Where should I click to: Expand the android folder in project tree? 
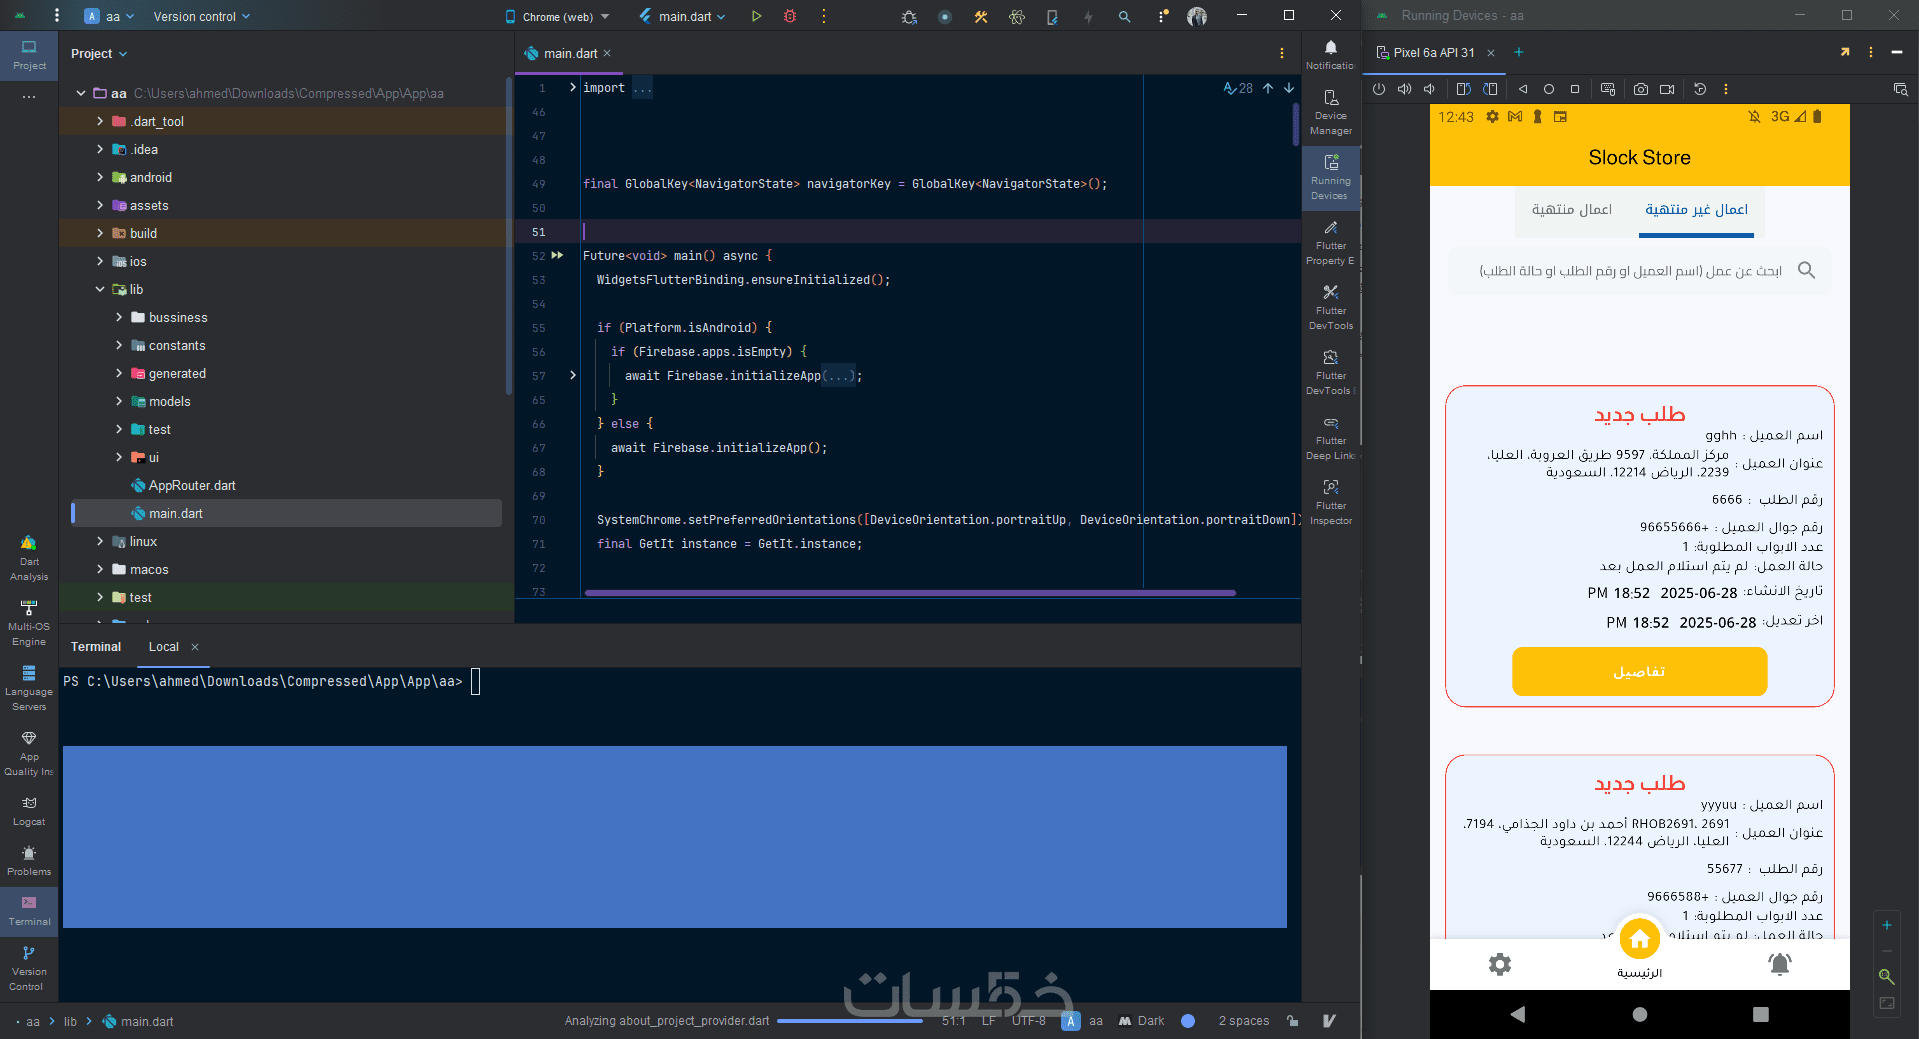click(x=100, y=177)
